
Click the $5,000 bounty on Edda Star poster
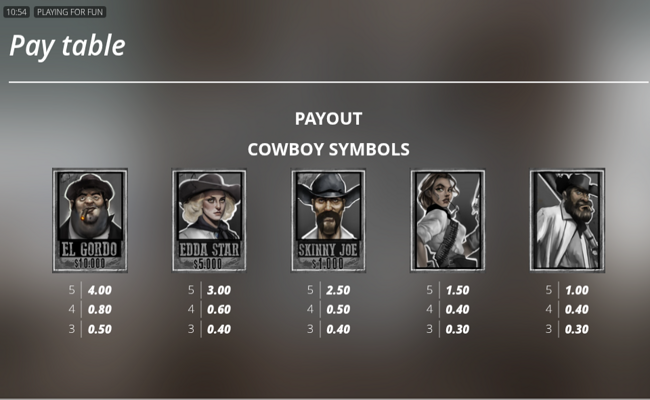(208, 263)
